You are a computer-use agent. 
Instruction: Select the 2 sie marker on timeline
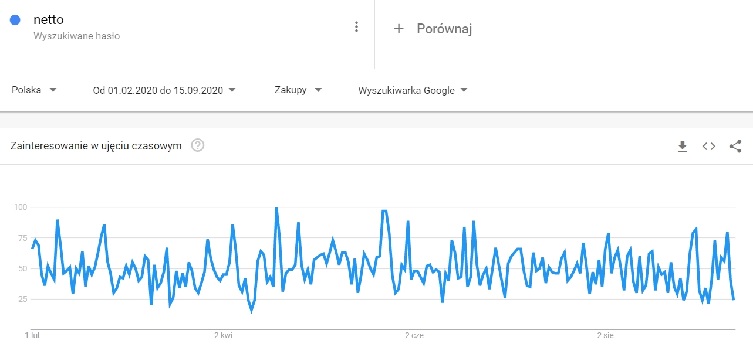605,336
